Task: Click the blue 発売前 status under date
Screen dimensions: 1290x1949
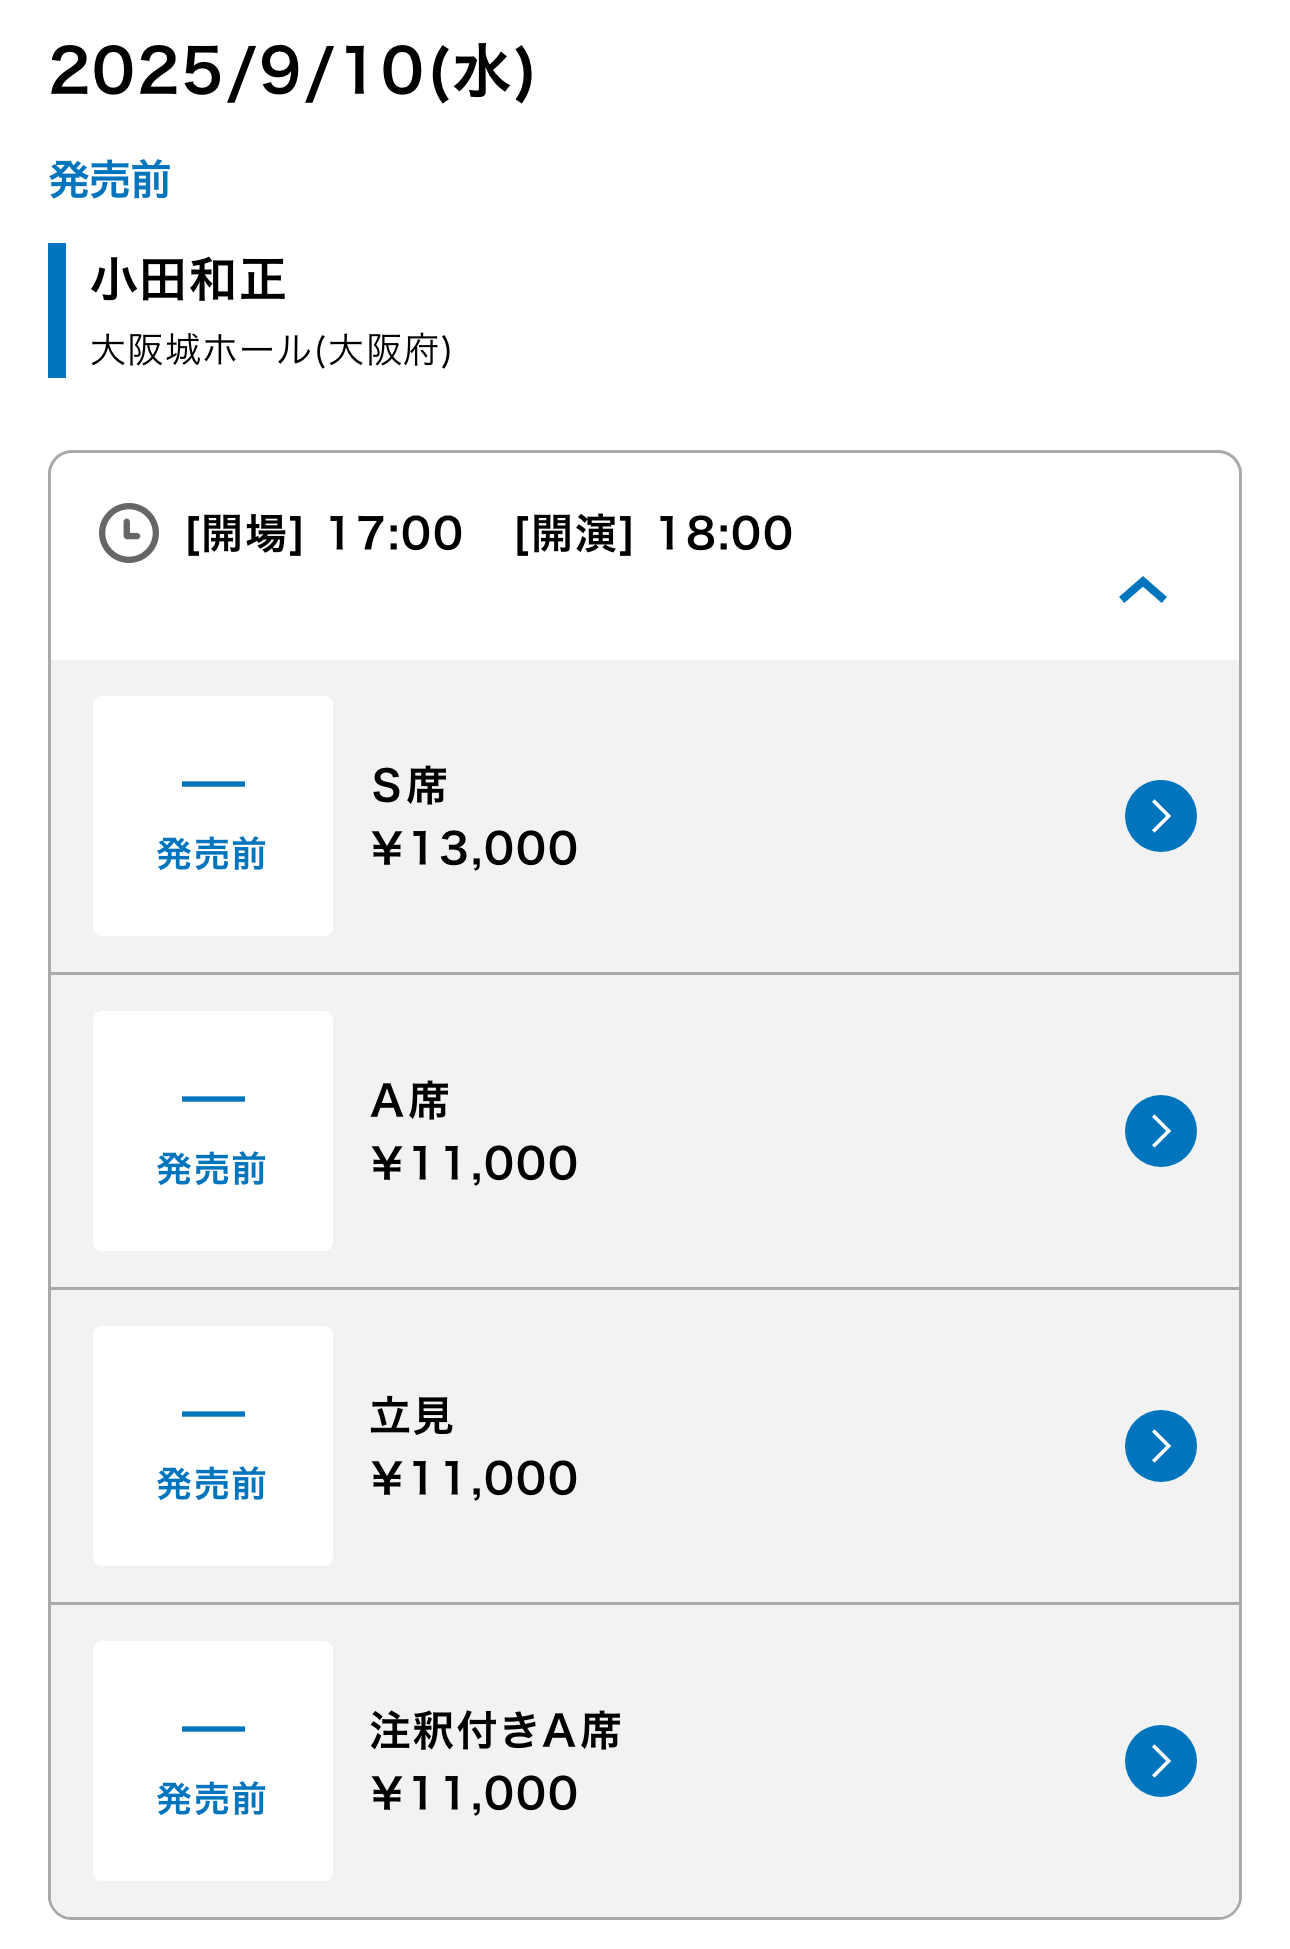Action: [x=110, y=180]
